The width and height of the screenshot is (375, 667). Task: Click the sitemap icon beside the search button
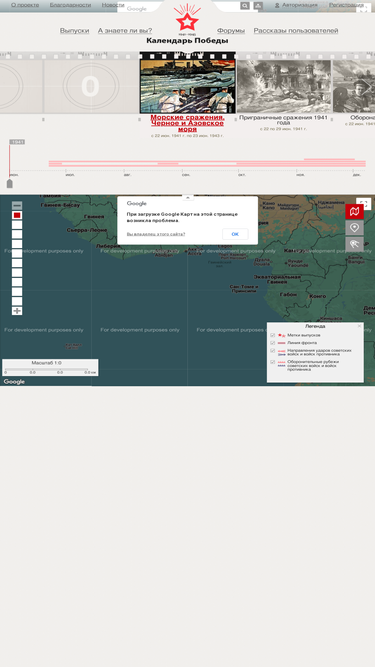coord(258,6)
